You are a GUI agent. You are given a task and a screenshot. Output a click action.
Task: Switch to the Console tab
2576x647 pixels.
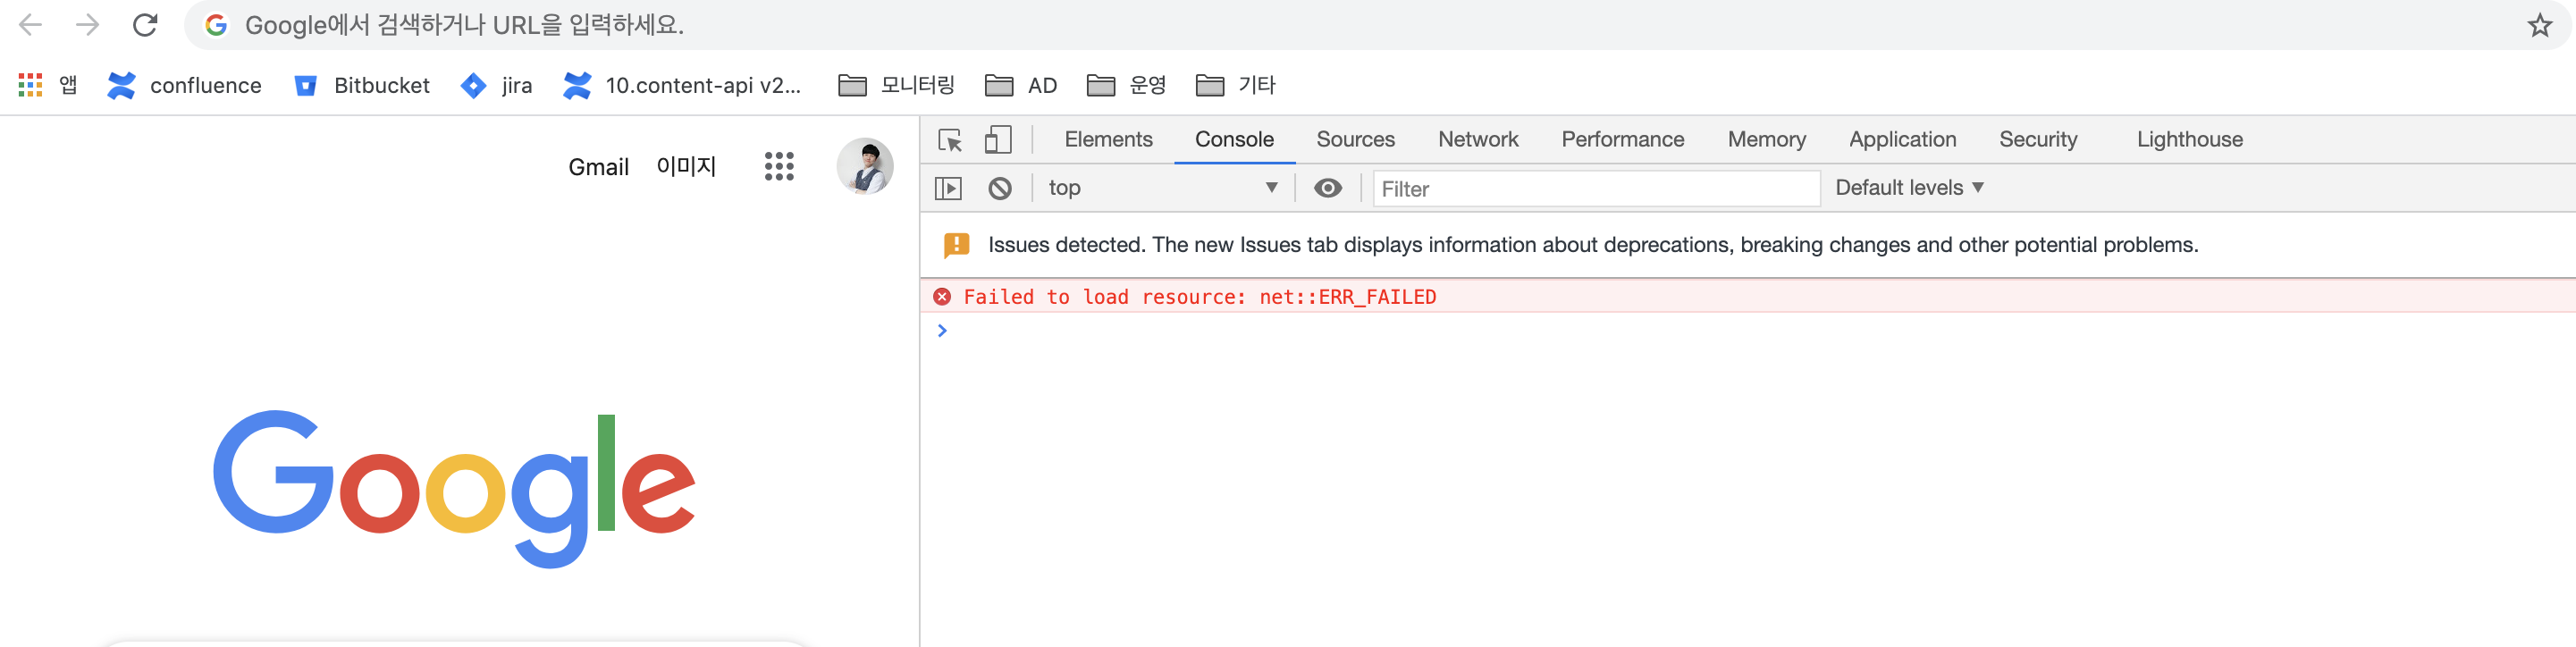point(1234,140)
